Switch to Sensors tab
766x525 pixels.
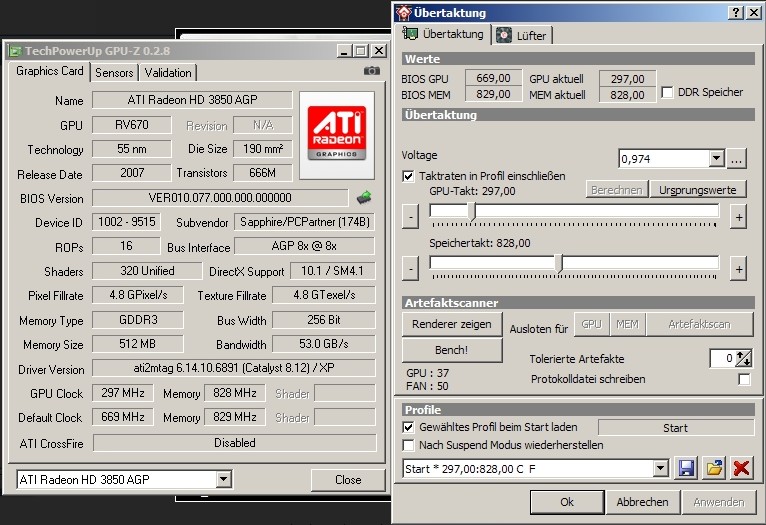(114, 73)
